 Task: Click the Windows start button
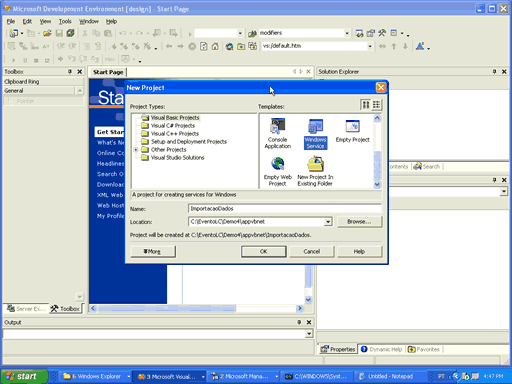pyautogui.click(x=24, y=376)
